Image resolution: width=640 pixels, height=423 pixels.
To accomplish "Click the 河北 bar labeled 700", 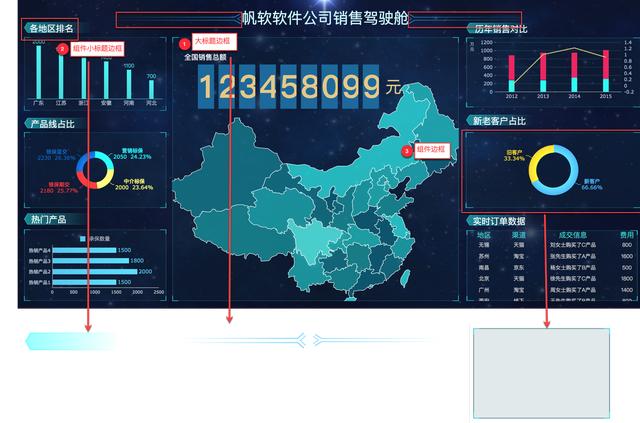I will click(151, 89).
